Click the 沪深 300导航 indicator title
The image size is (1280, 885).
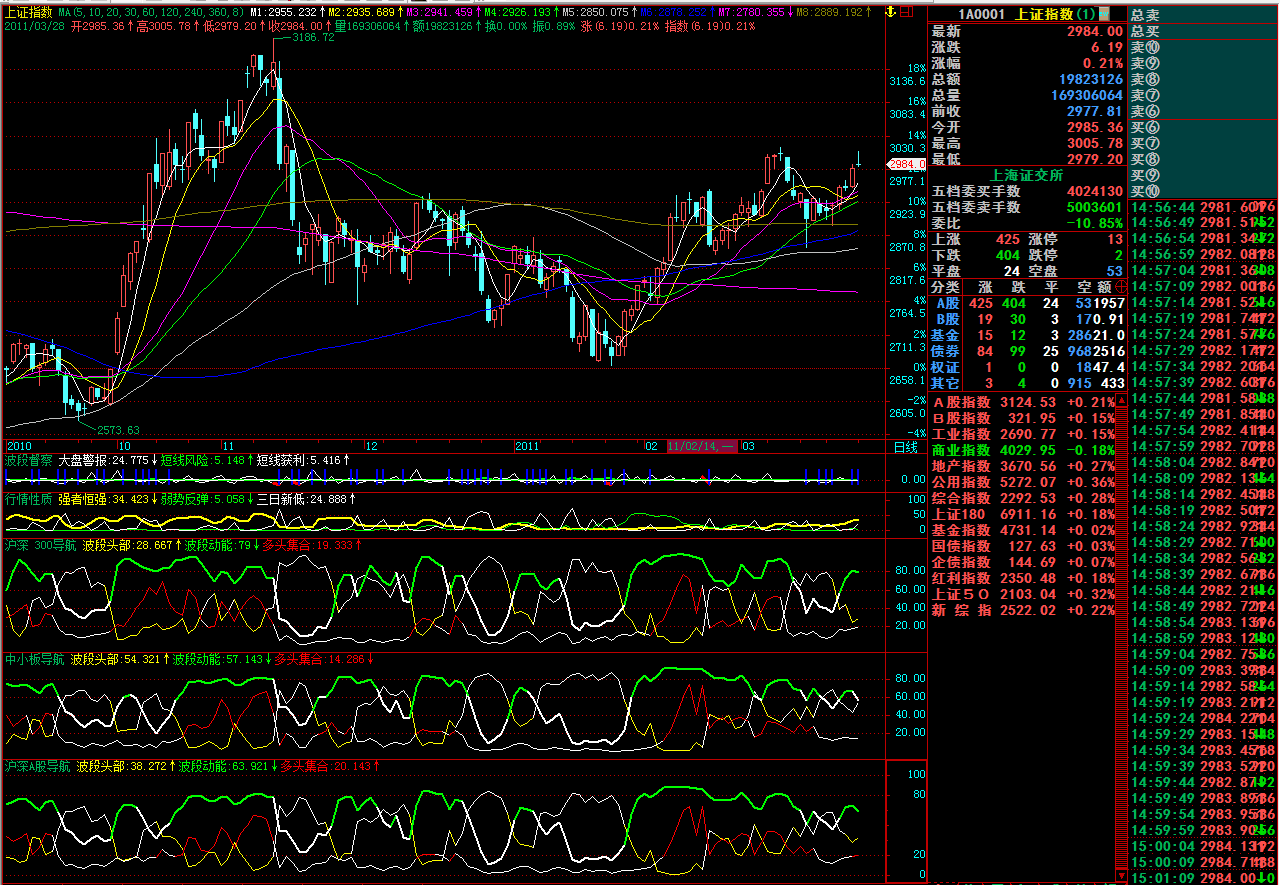[x=40, y=545]
